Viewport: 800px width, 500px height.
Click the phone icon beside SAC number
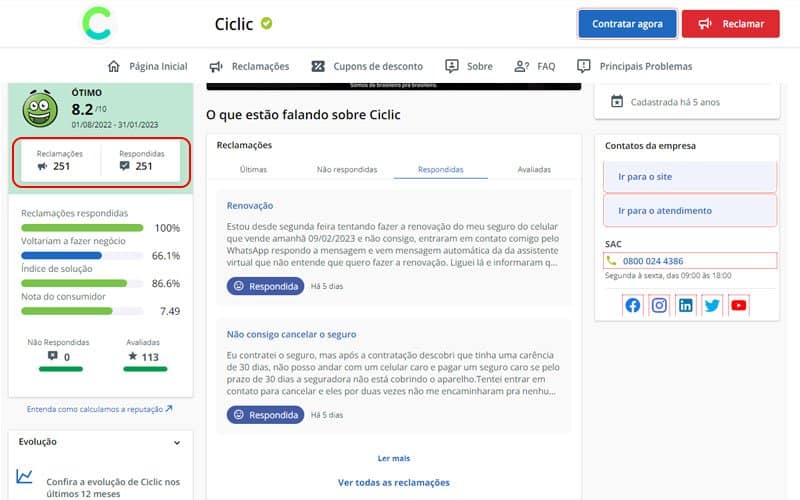pyautogui.click(x=611, y=261)
